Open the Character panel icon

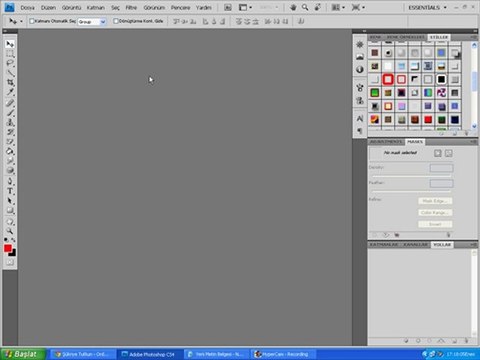[360, 118]
